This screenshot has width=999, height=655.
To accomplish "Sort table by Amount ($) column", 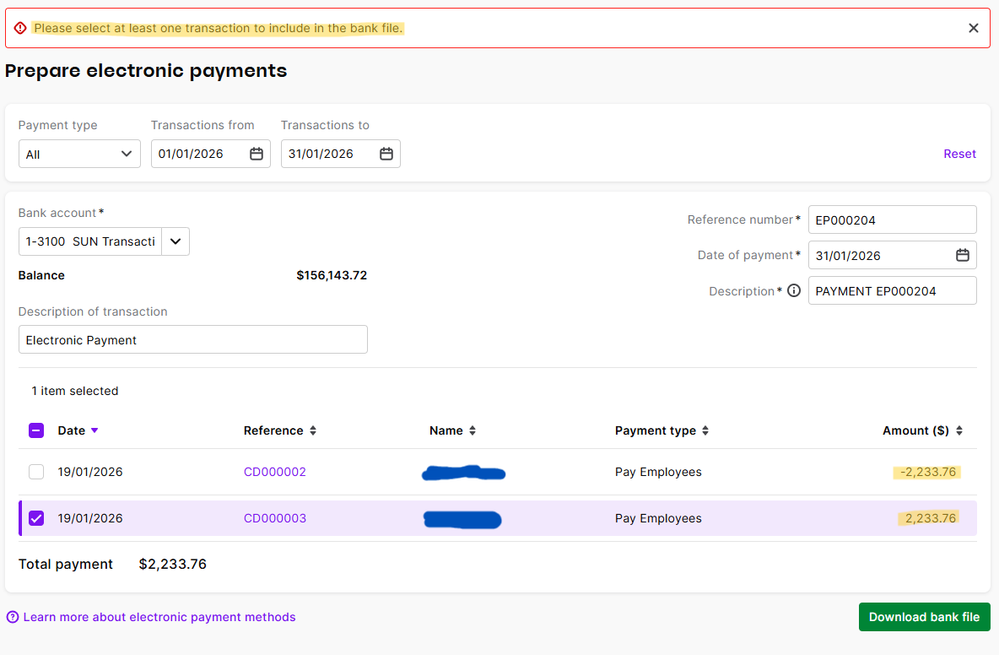I will point(959,431).
